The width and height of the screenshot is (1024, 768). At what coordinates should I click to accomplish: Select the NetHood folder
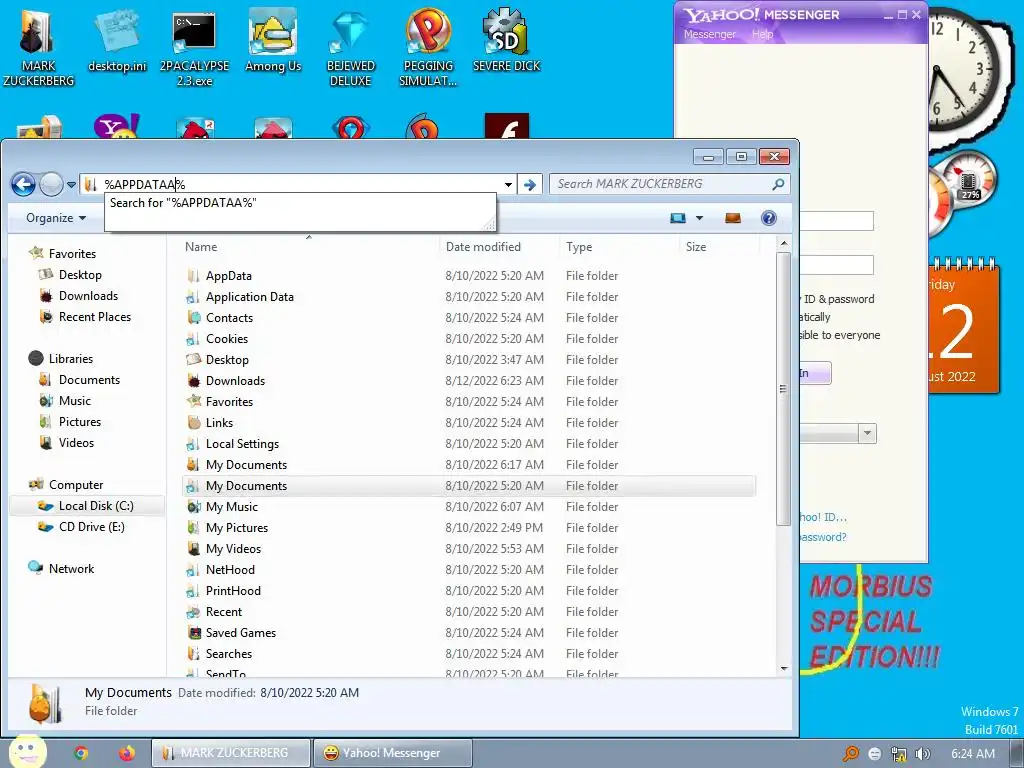pos(468,569)
